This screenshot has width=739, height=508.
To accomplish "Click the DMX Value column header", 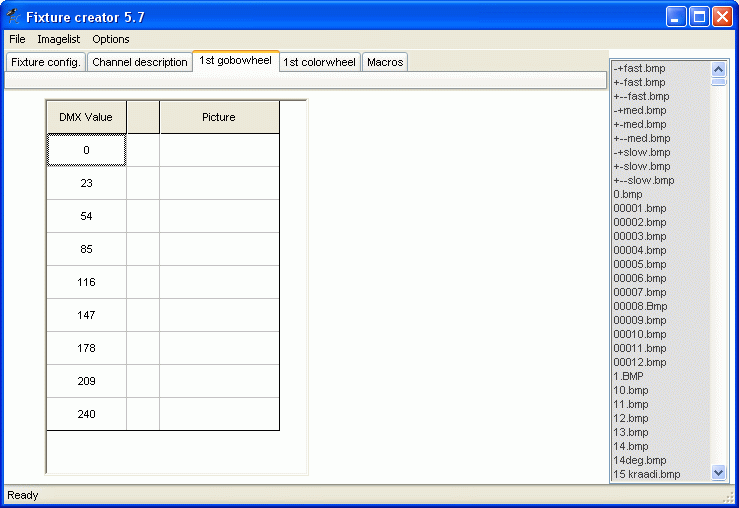I will (x=86, y=117).
